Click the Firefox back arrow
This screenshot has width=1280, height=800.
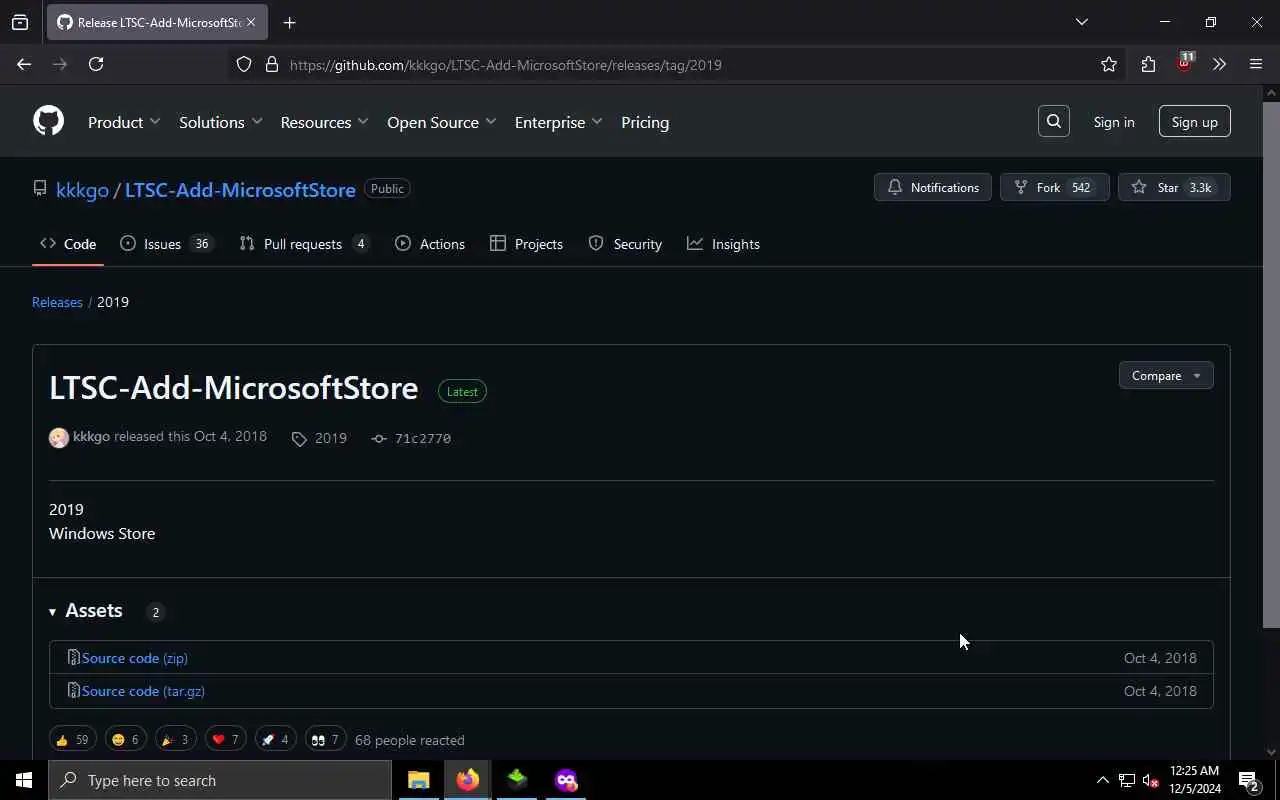24,64
